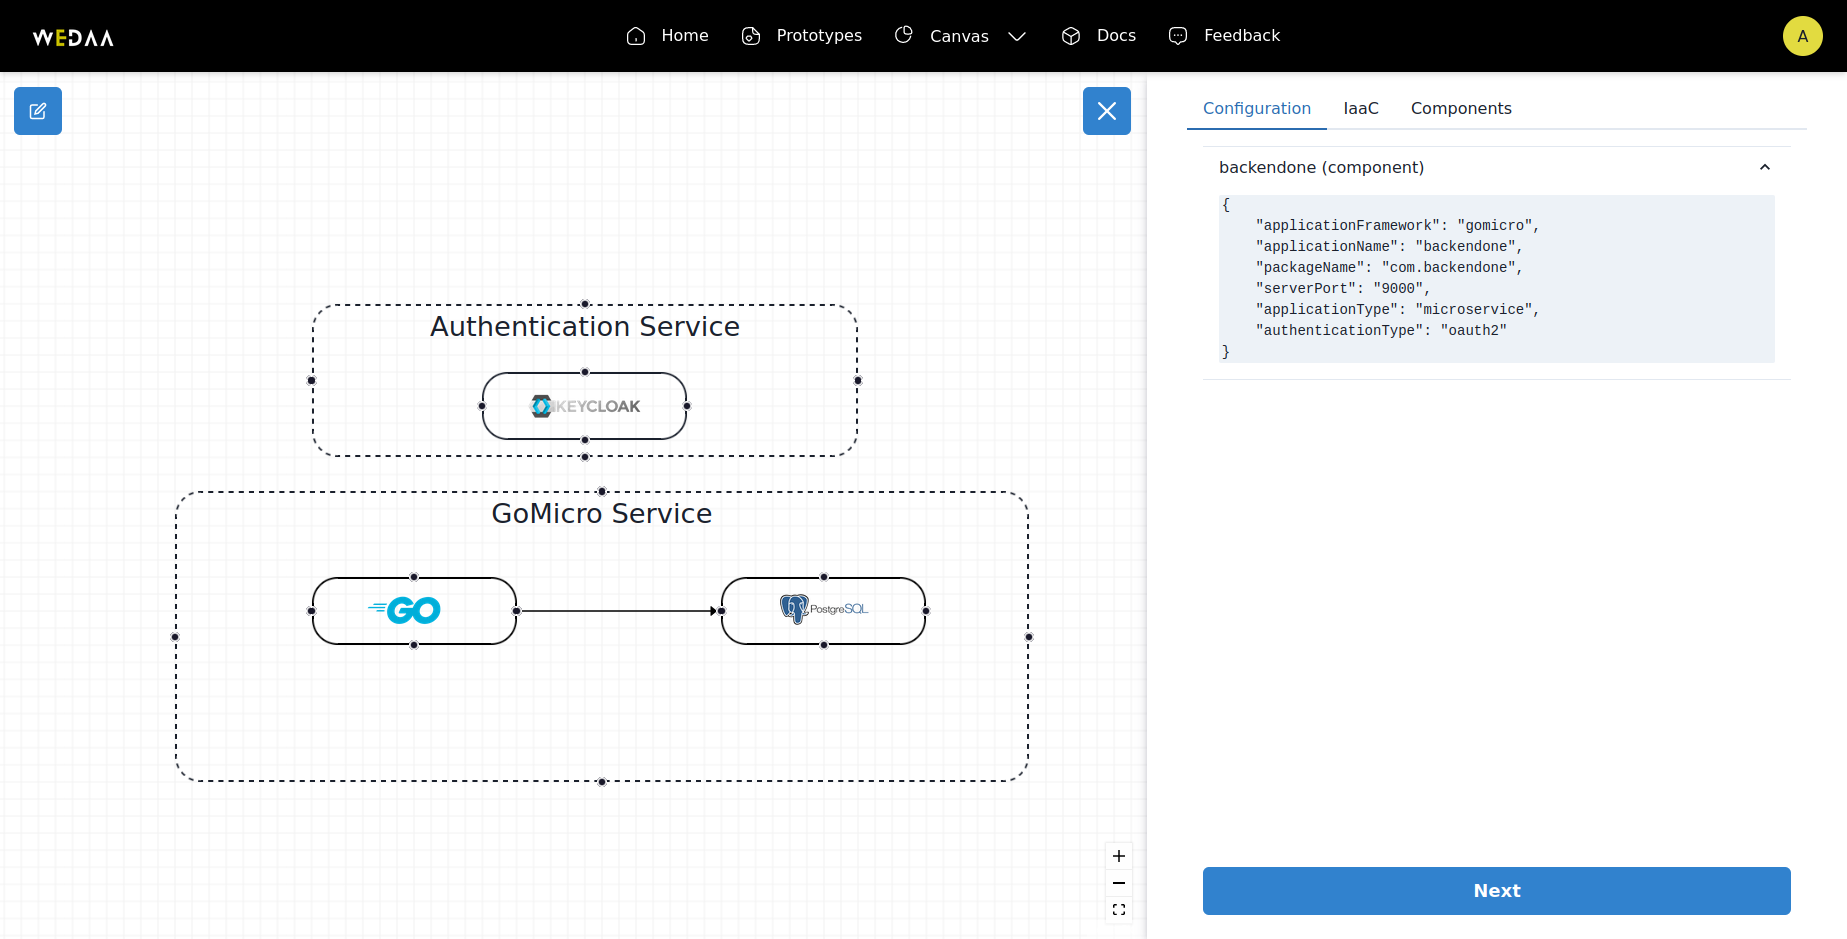The width and height of the screenshot is (1847, 939).
Task: Click the Feedback chat bubble icon
Action: [x=1178, y=36]
